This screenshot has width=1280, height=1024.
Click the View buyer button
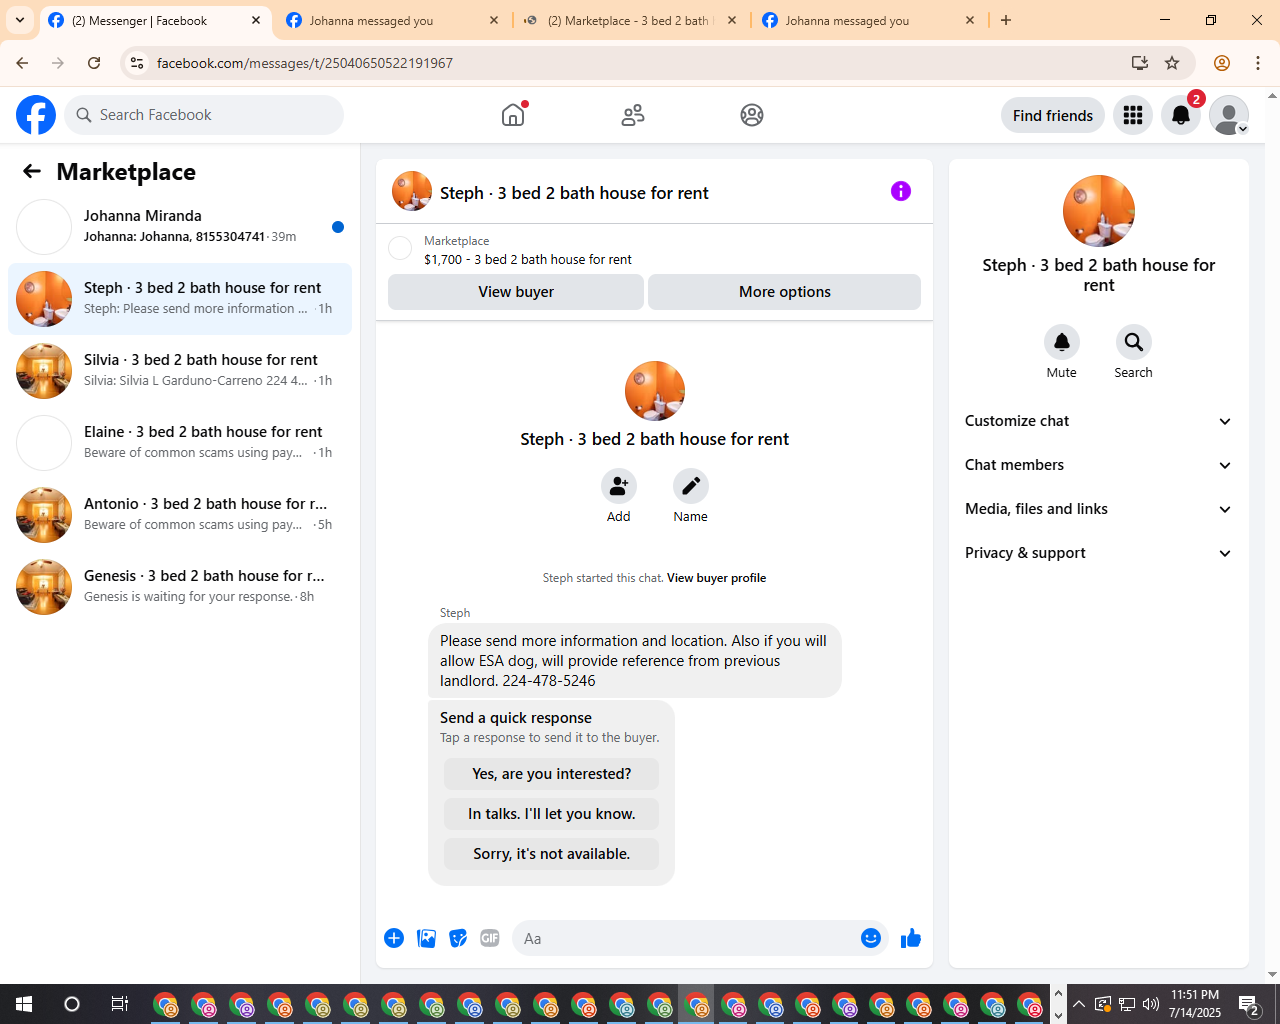click(x=516, y=292)
